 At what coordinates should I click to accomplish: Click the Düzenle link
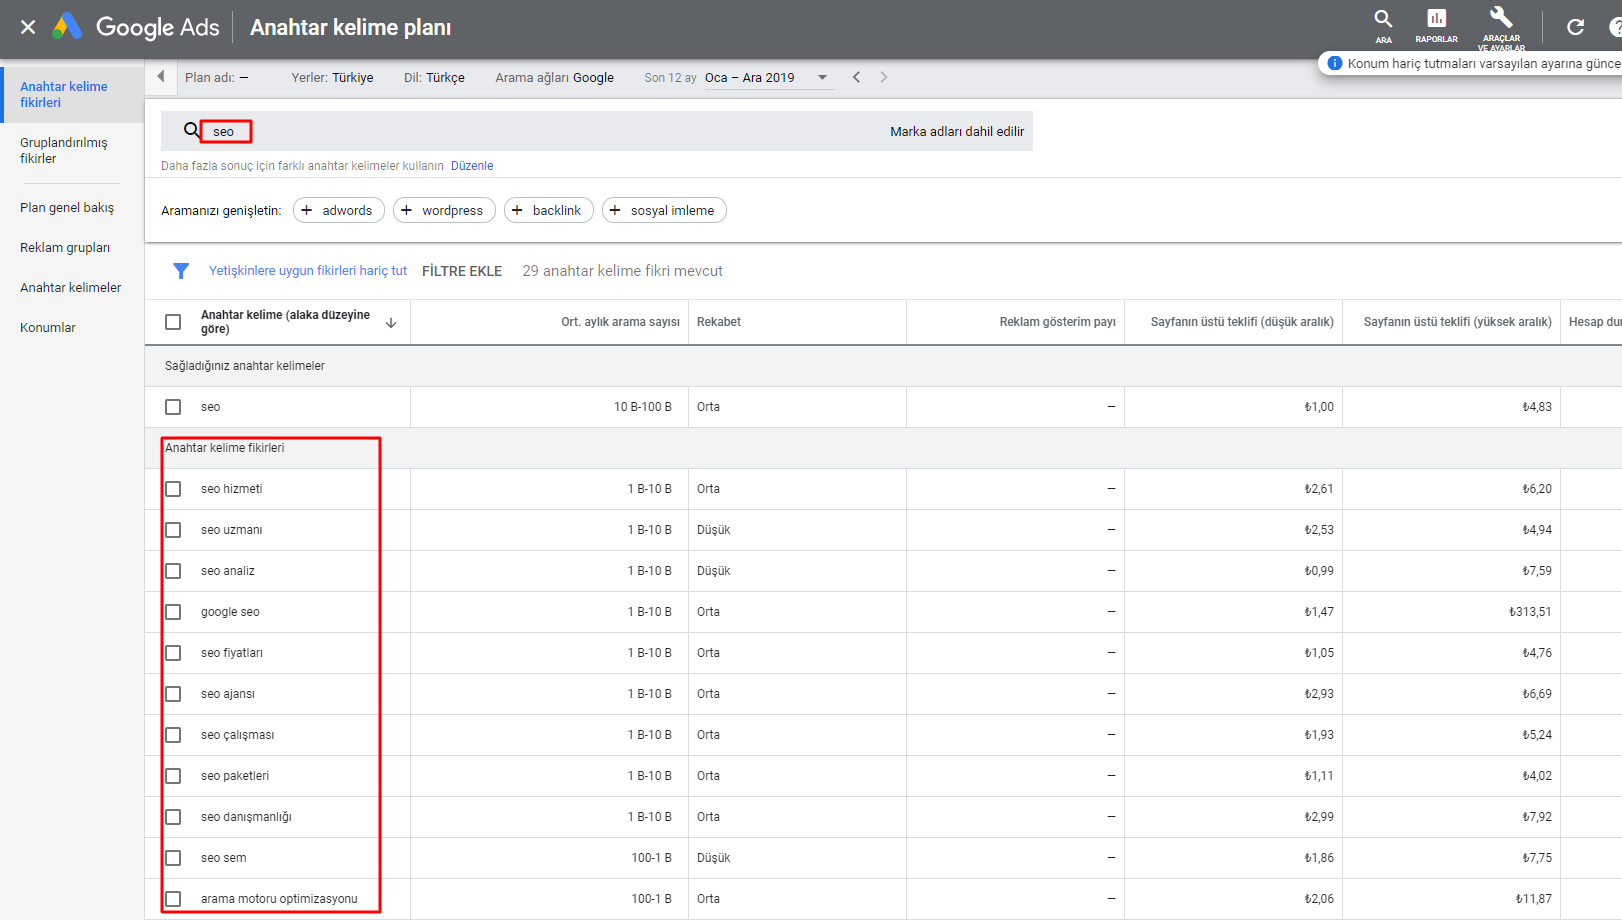472,166
